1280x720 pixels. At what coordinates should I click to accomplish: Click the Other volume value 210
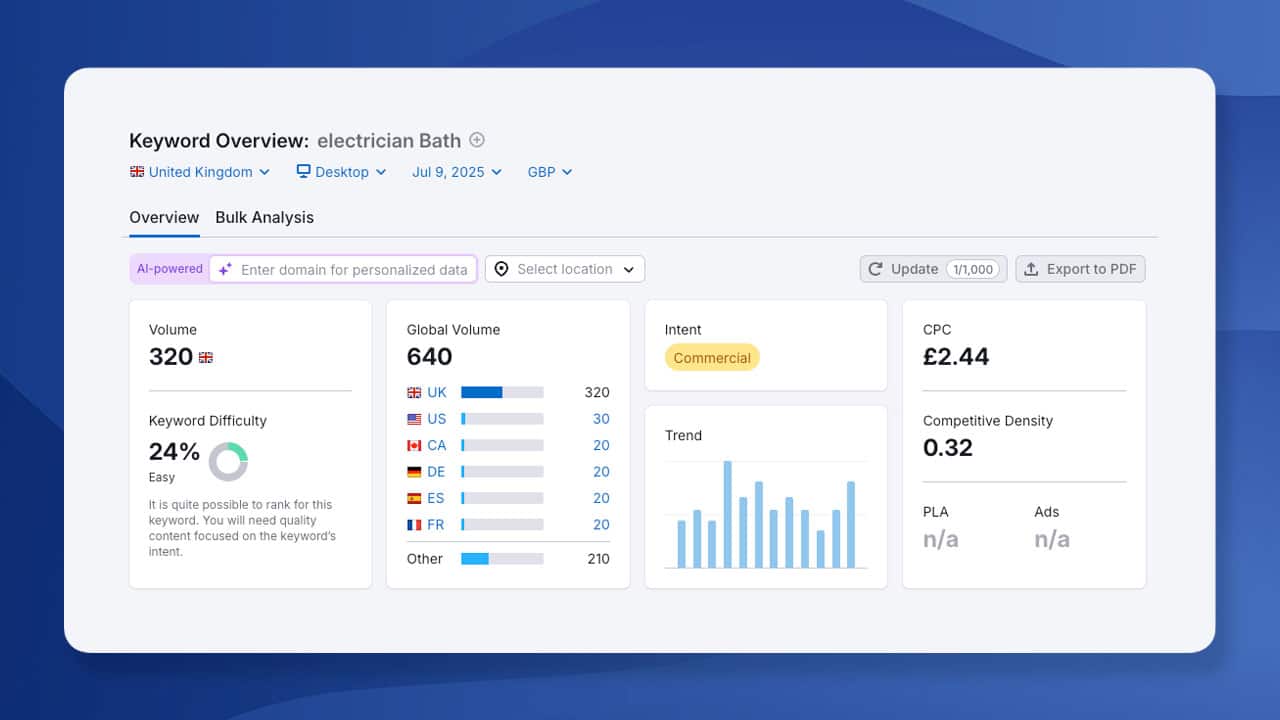(x=598, y=559)
